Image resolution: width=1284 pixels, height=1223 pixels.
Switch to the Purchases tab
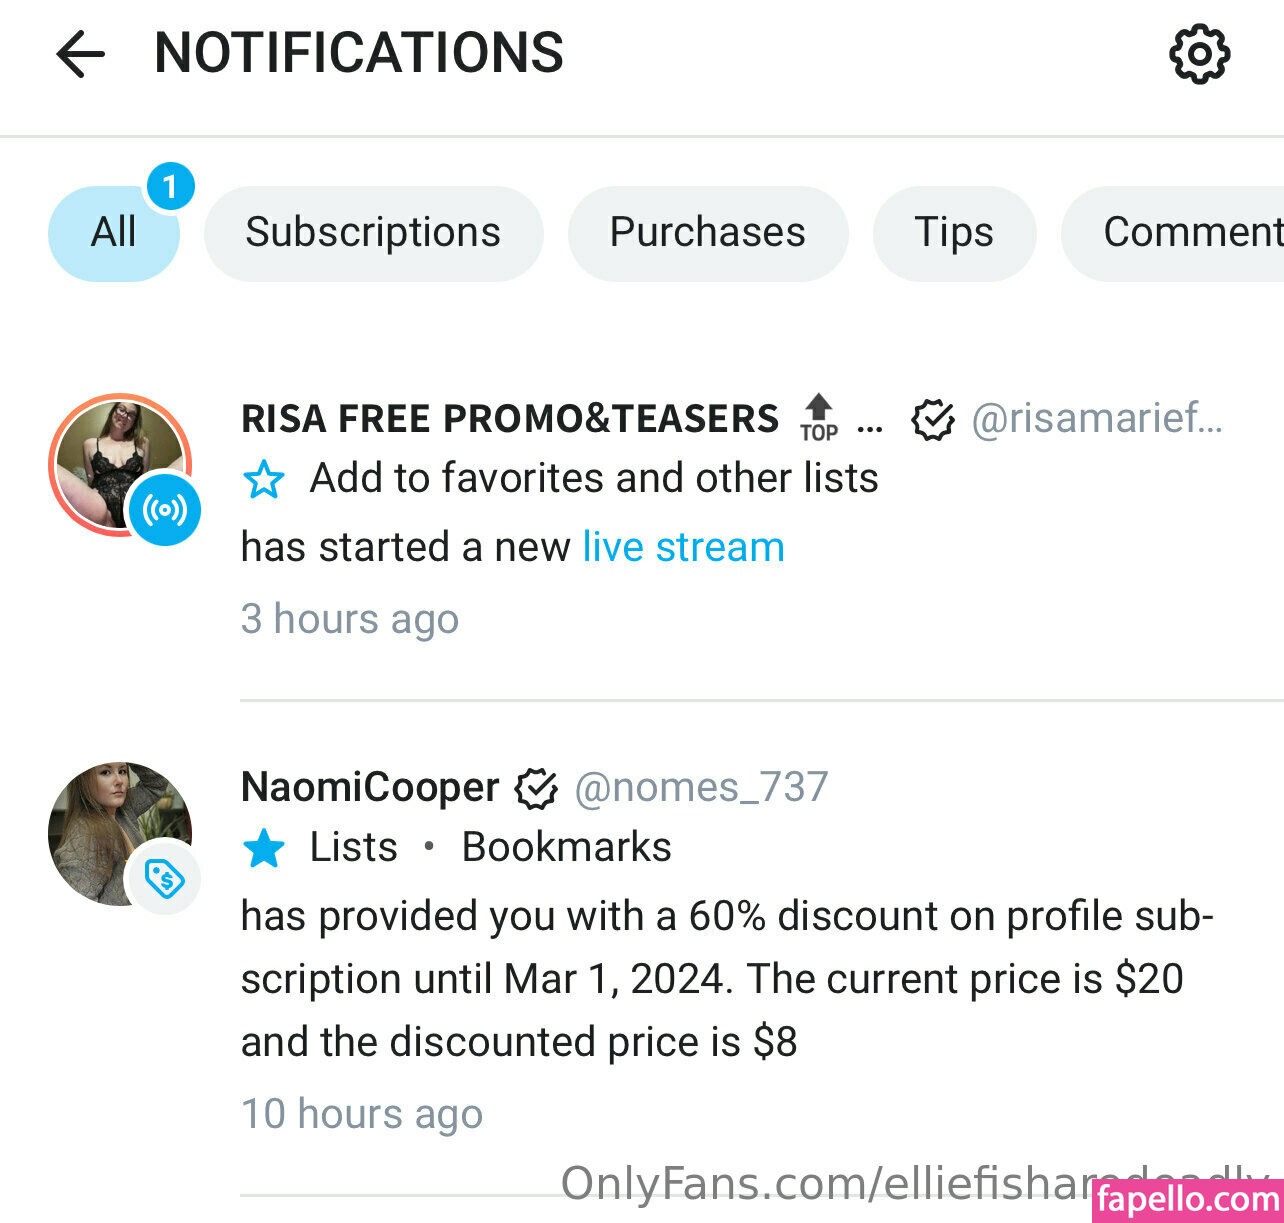point(707,233)
